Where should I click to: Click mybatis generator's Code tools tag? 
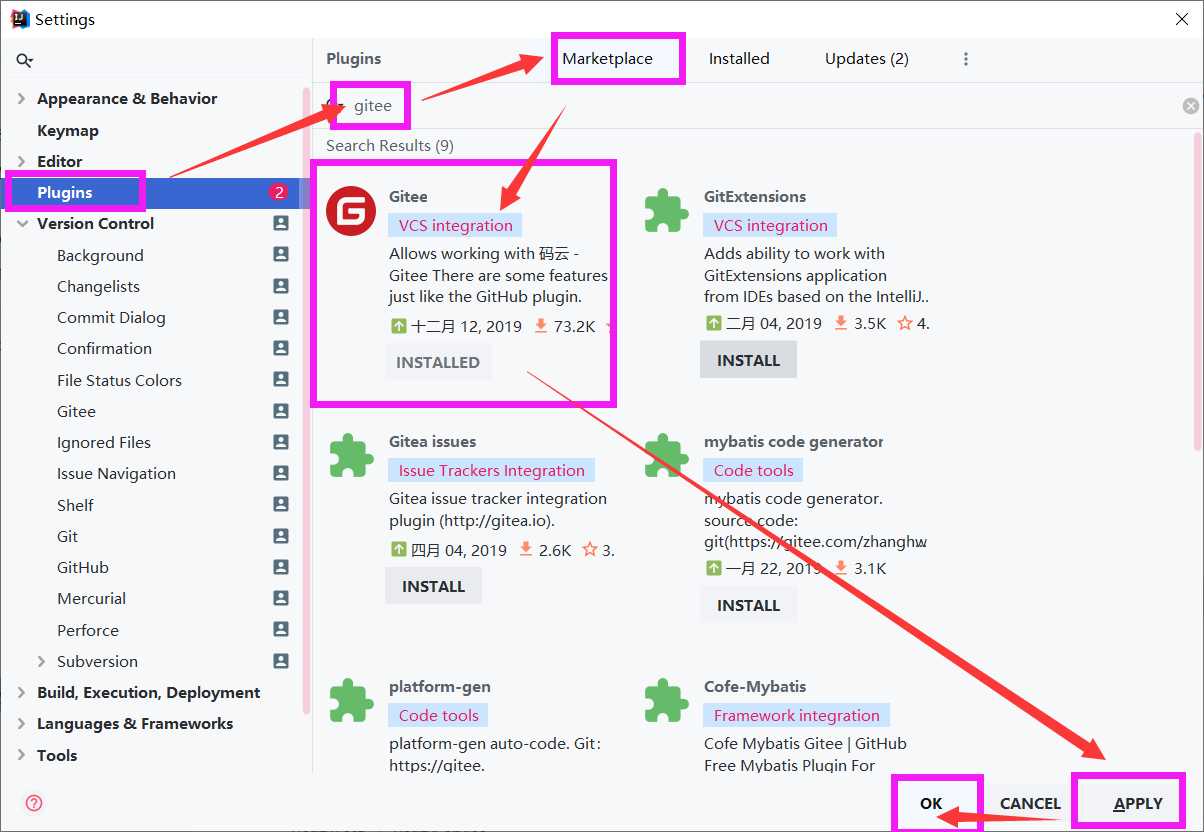point(753,470)
